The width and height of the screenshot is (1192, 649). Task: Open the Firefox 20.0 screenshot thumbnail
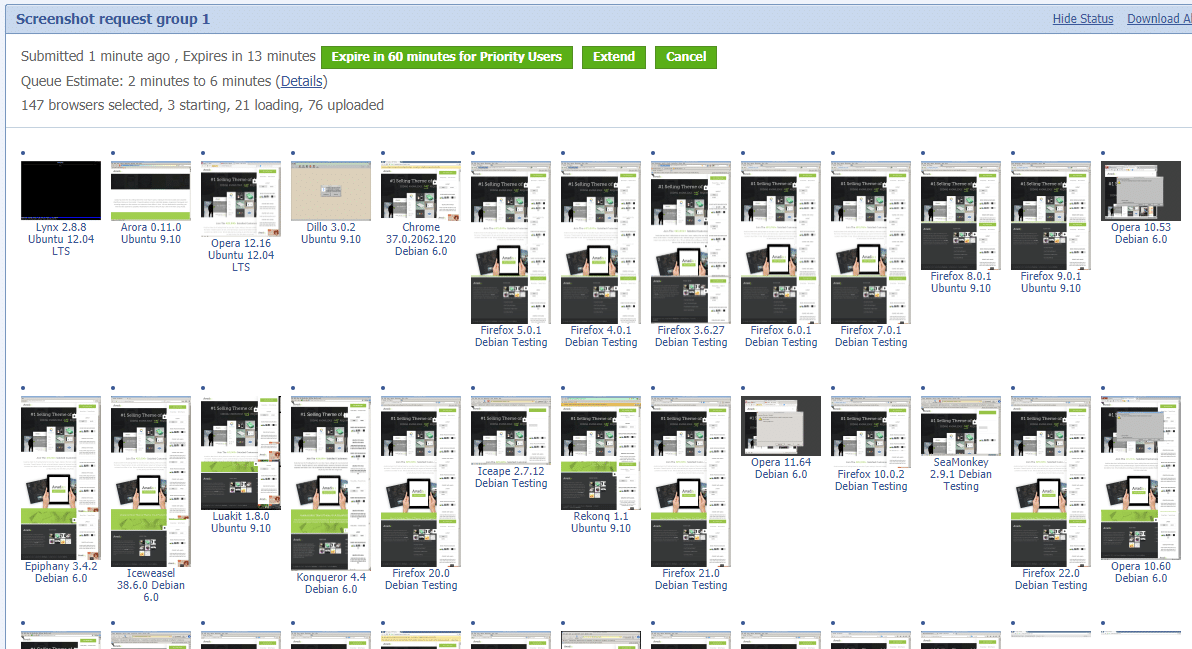pyautogui.click(x=421, y=481)
